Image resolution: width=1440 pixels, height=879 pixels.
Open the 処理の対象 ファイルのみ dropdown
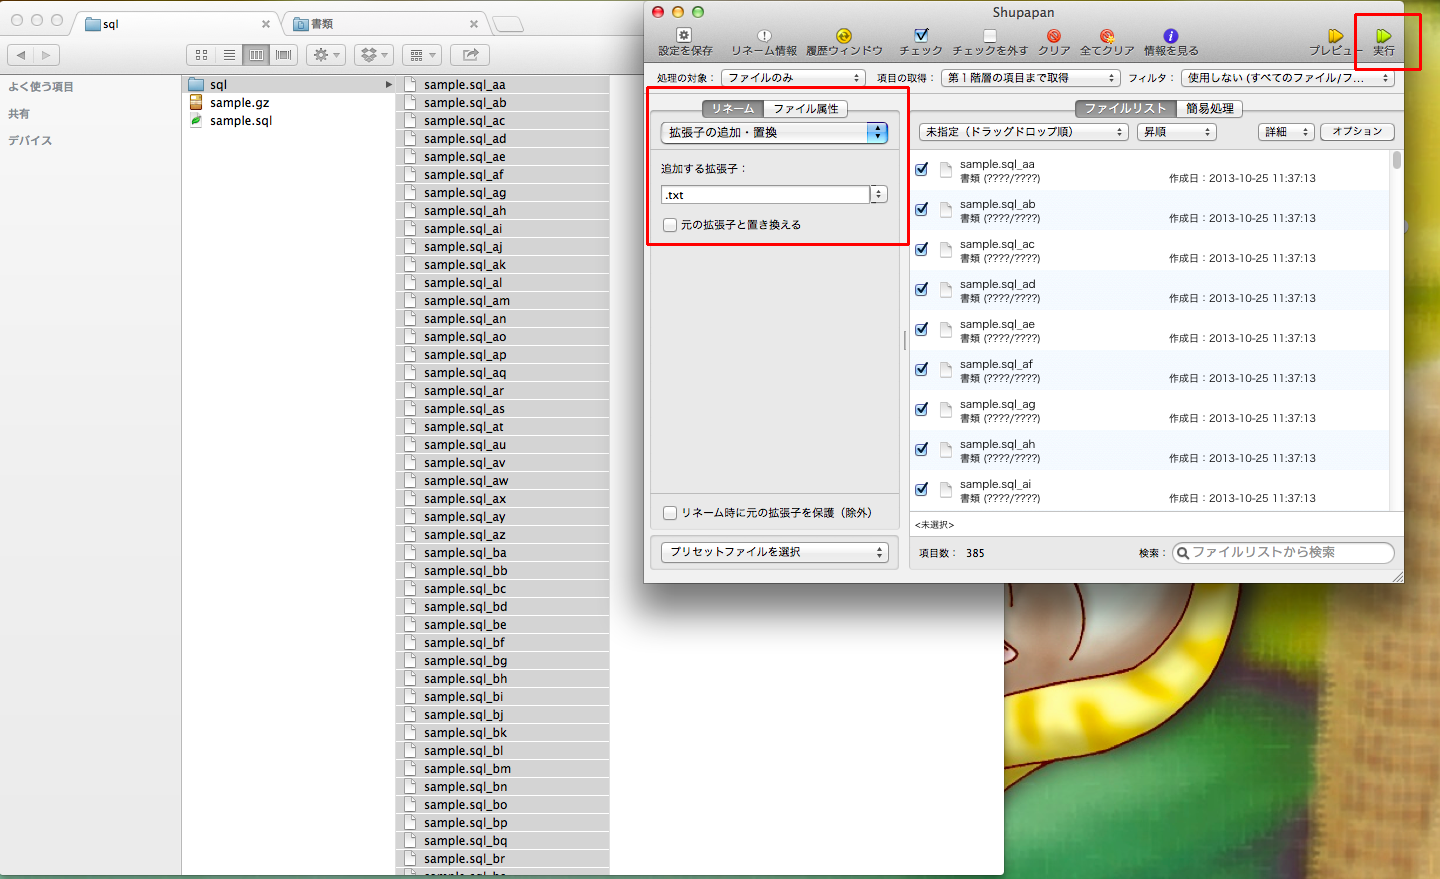click(793, 78)
